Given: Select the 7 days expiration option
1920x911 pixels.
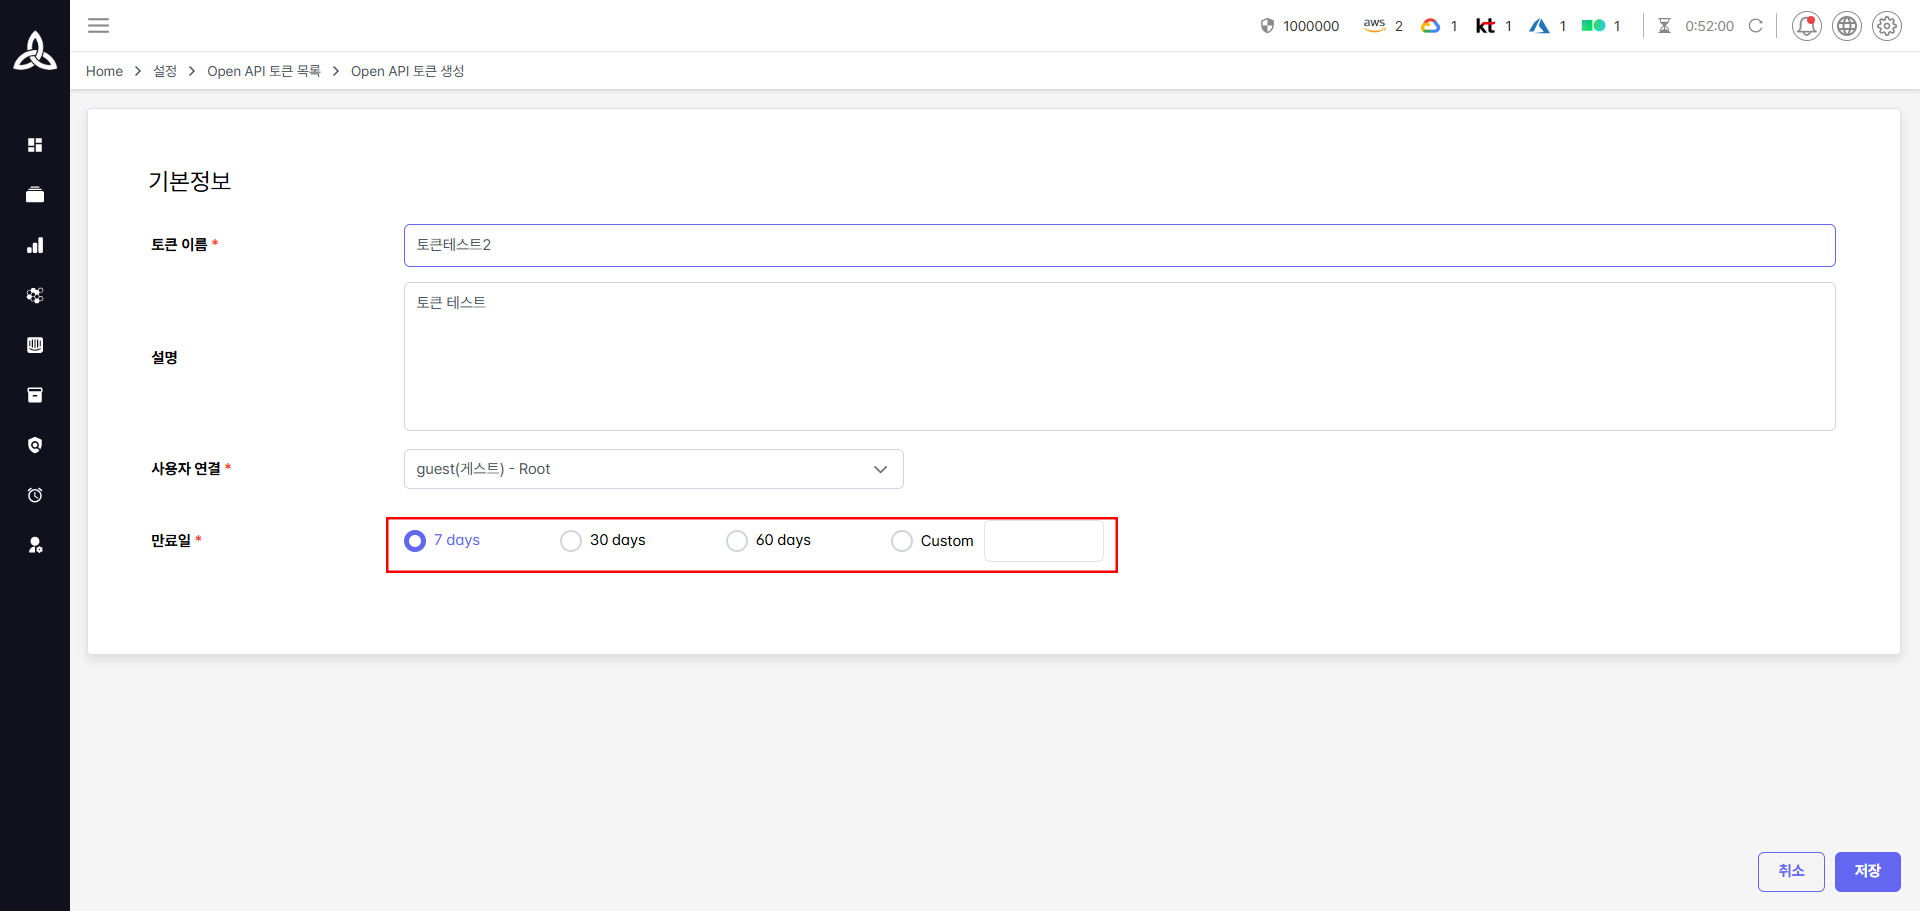Looking at the screenshot, I should 415,541.
